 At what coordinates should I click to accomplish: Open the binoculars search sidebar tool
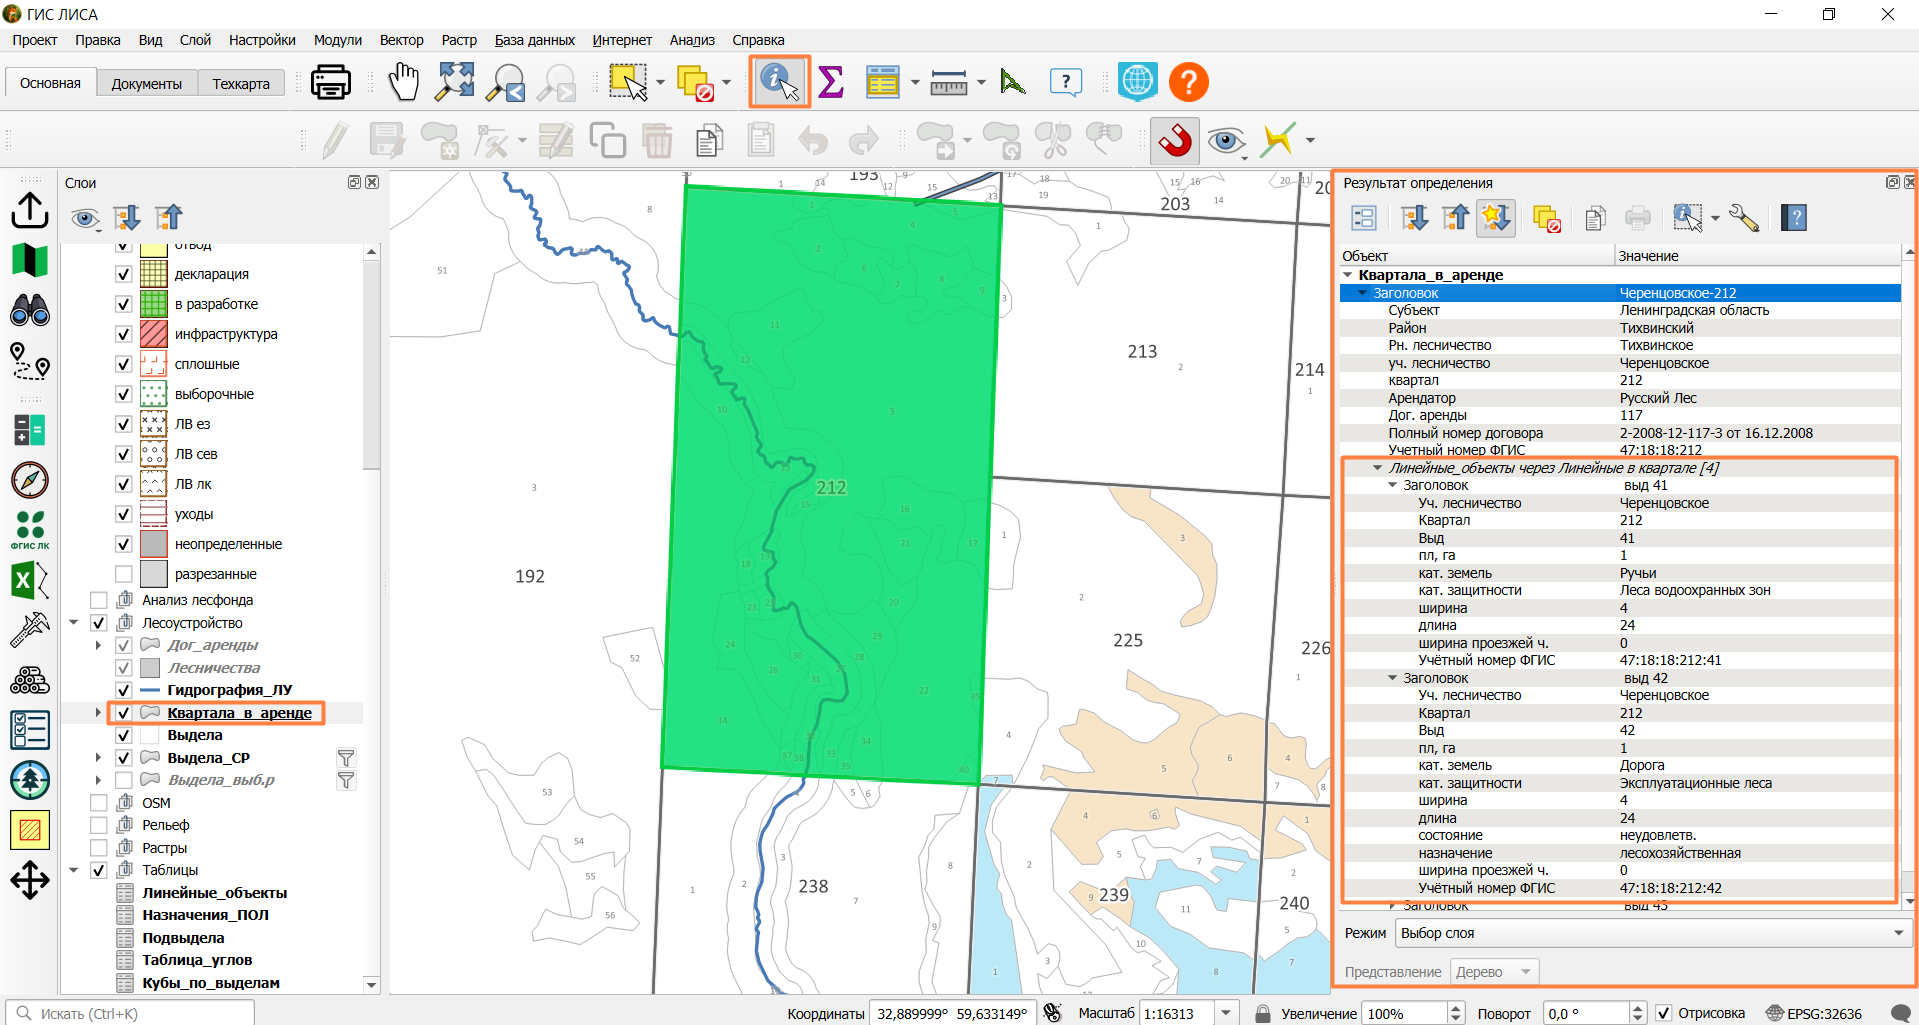(x=29, y=311)
